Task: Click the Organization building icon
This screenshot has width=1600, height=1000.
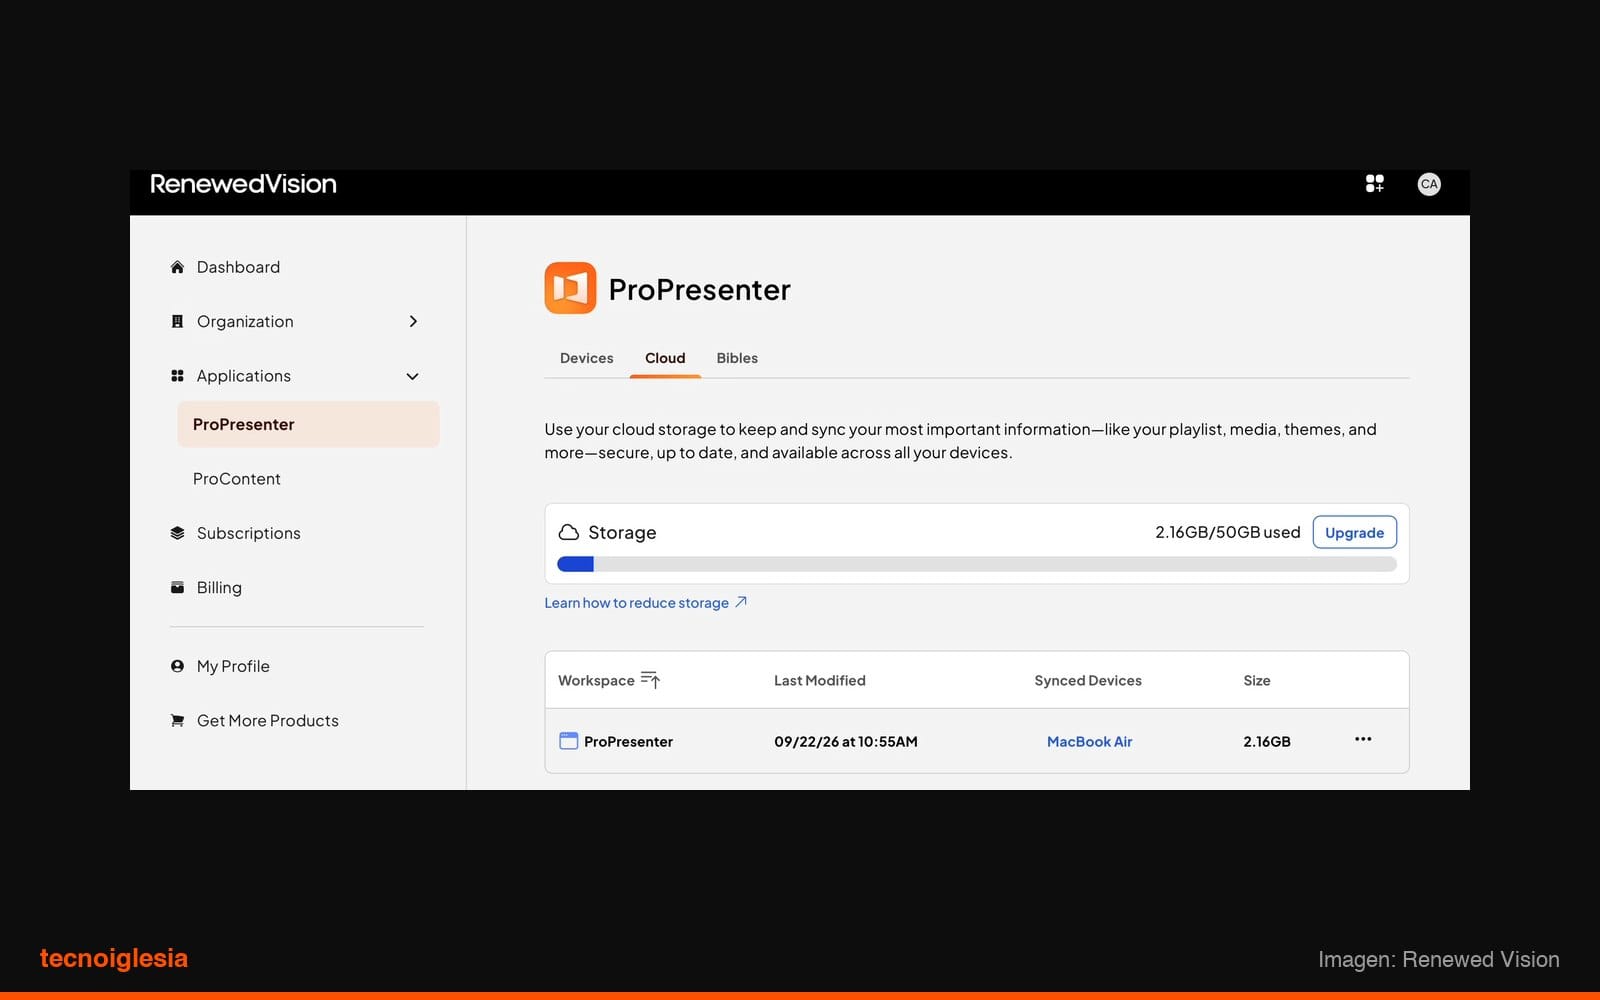Action: click(x=177, y=321)
